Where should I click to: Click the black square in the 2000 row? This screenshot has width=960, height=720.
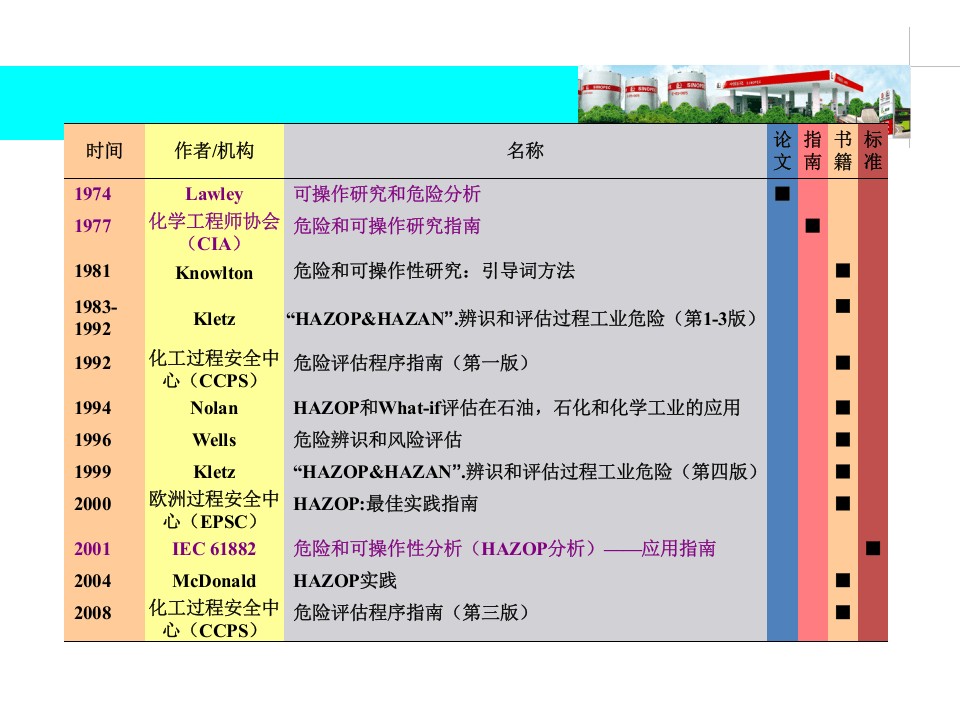[842, 504]
